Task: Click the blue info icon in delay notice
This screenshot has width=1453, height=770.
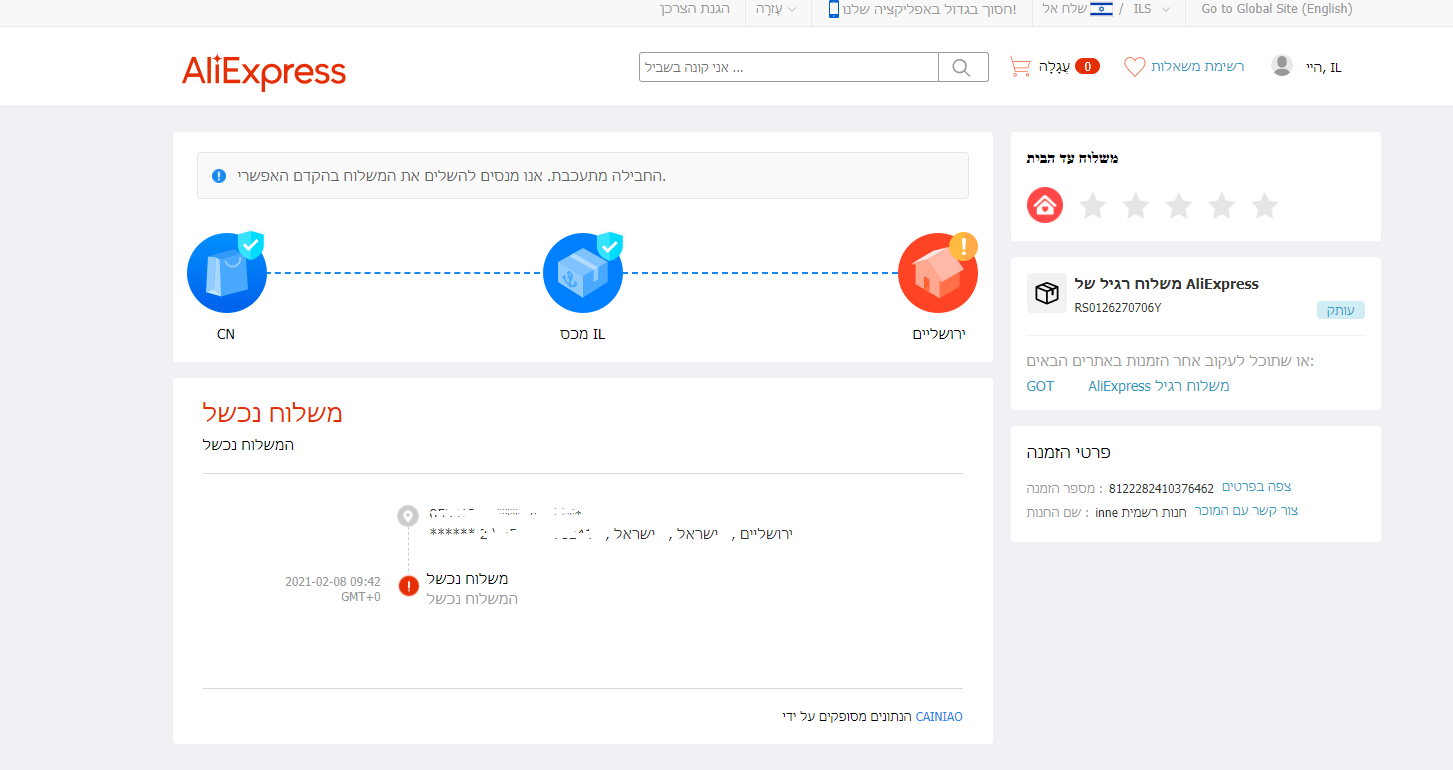Action: point(219,176)
